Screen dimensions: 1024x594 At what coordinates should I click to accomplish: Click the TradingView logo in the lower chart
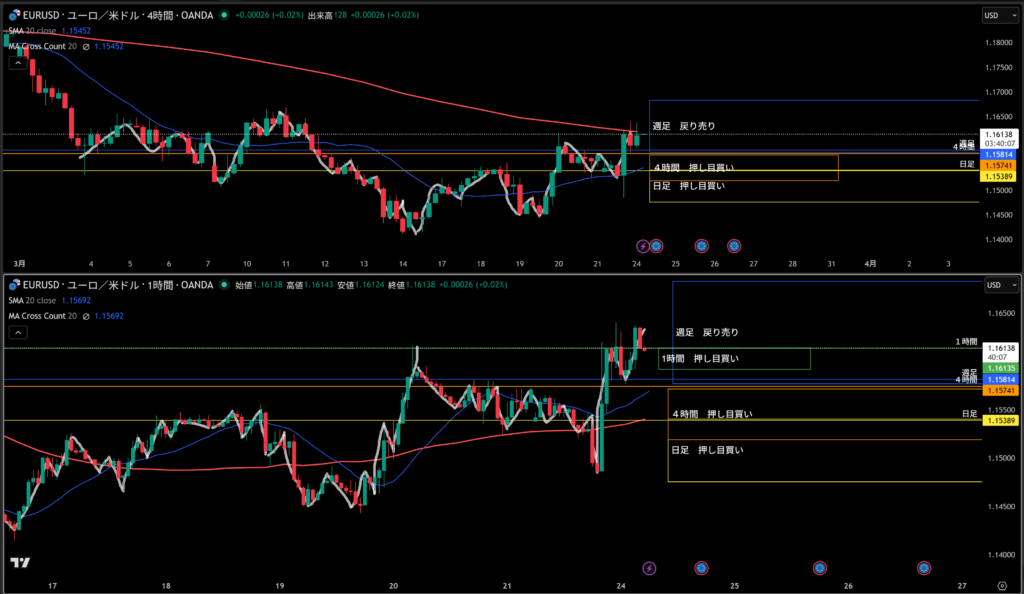19,564
